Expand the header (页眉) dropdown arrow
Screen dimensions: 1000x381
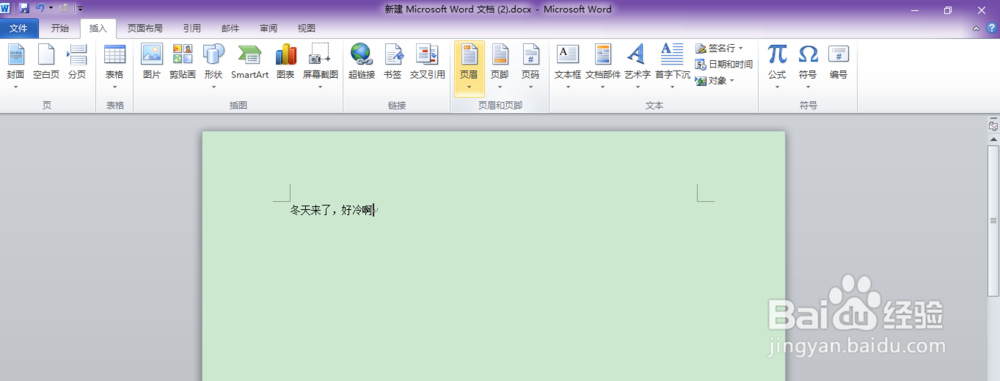(x=469, y=87)
